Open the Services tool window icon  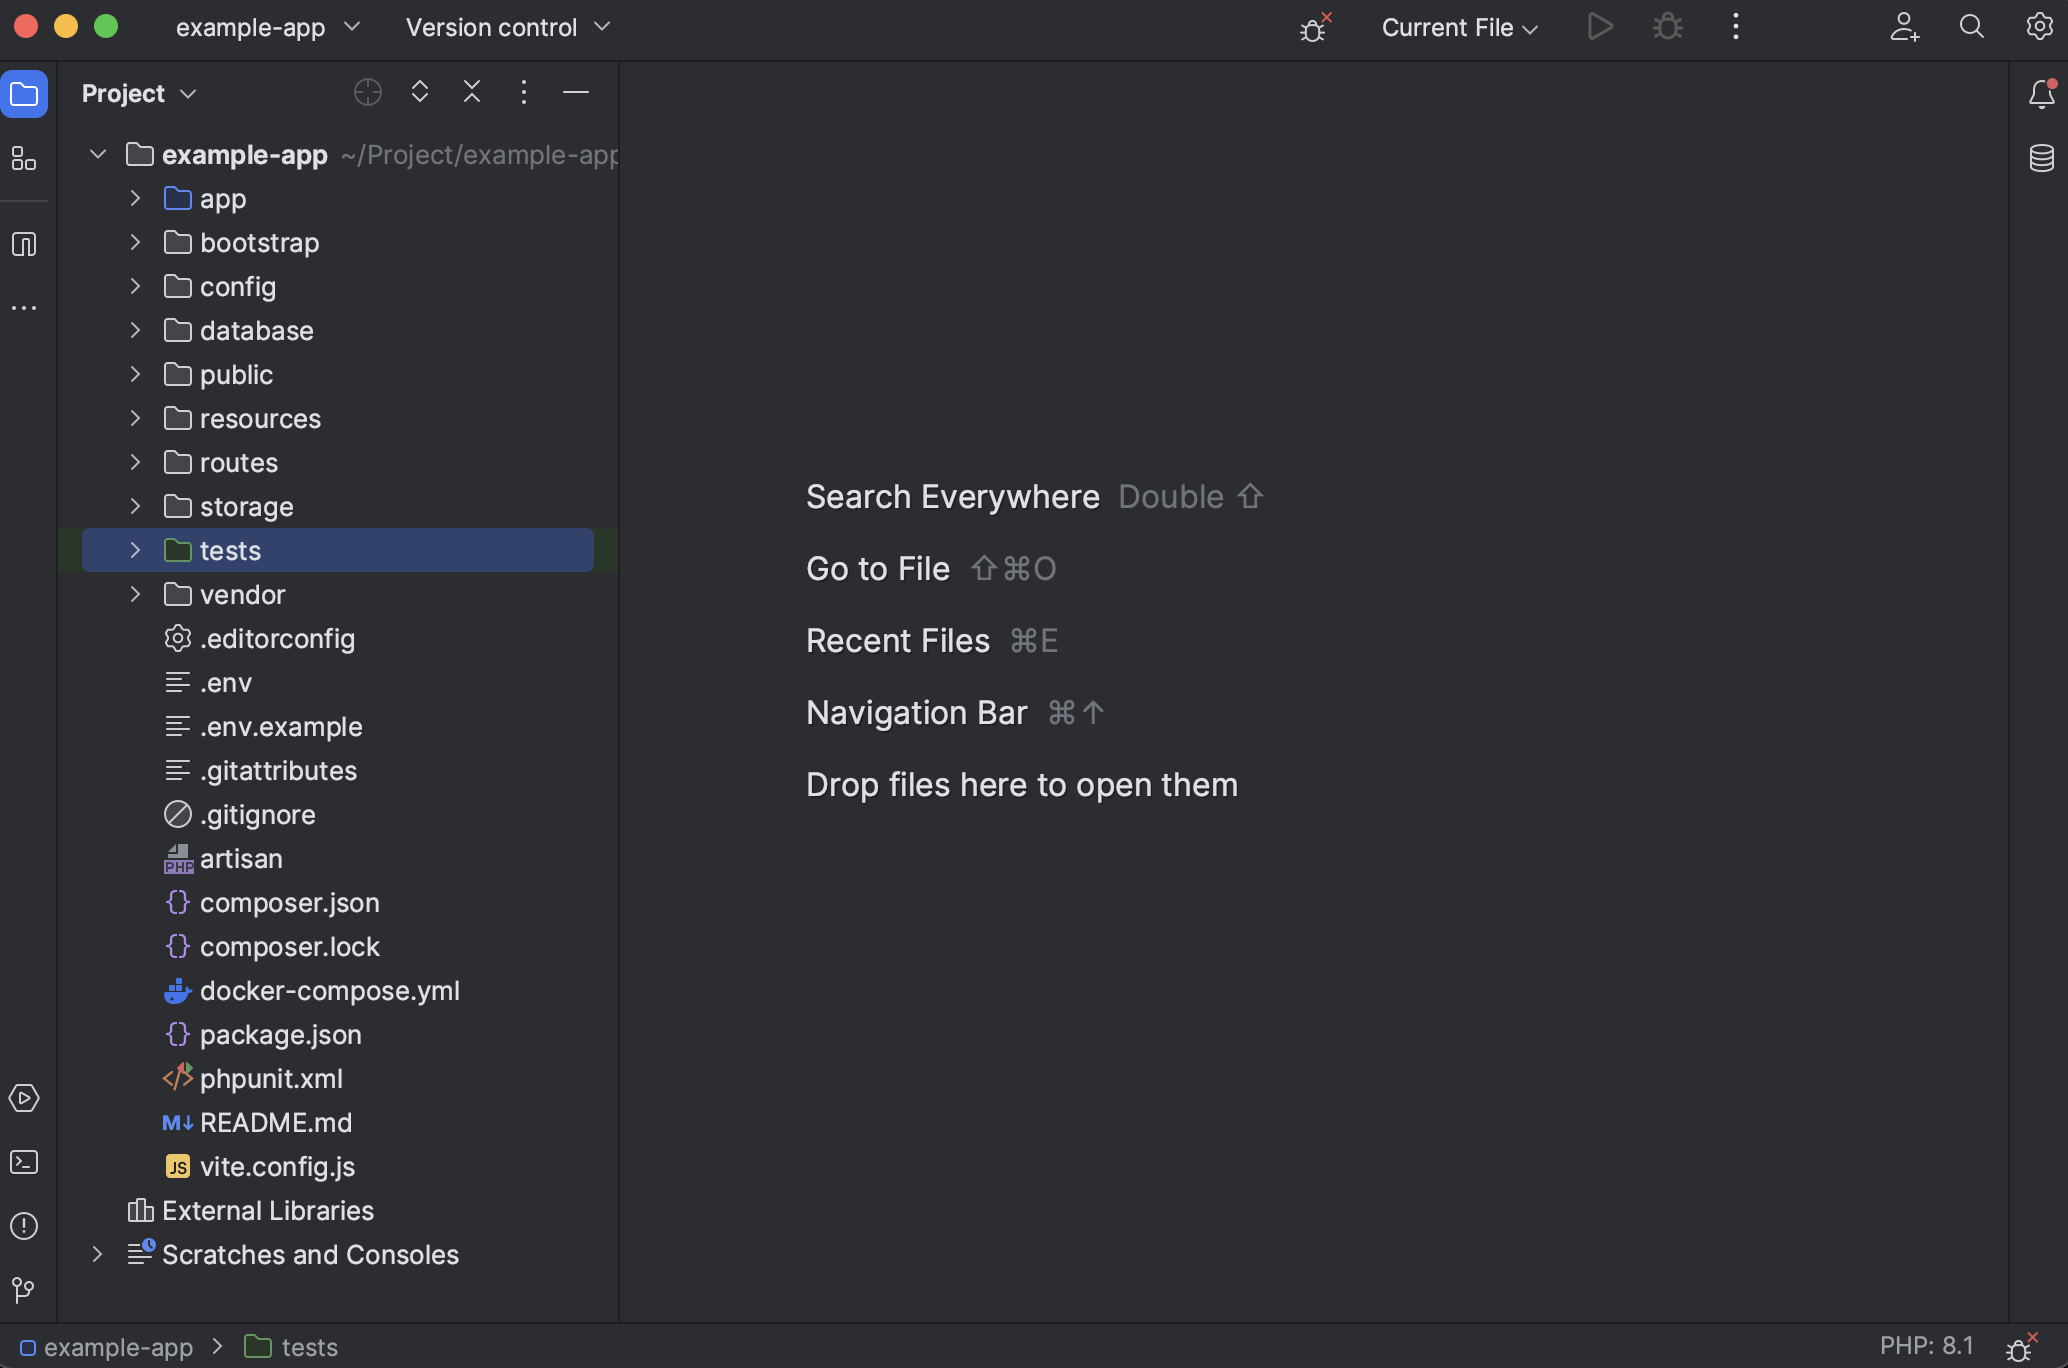pyautogui.click(x=24, y=1098)
